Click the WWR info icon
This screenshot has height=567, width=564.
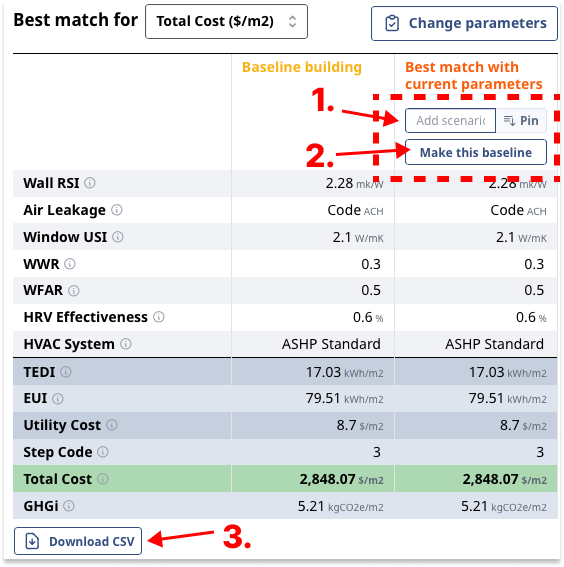[70, 264]
